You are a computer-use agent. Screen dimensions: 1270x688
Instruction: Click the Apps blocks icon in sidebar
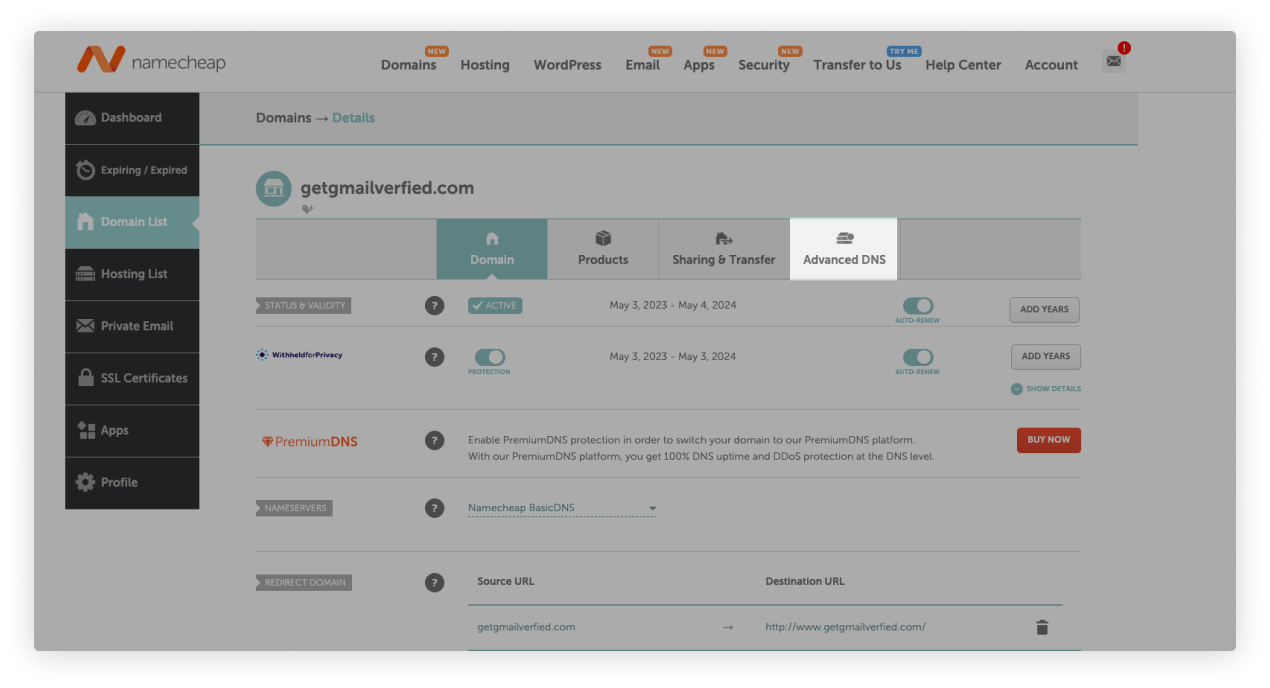click(x=86, y=430)
